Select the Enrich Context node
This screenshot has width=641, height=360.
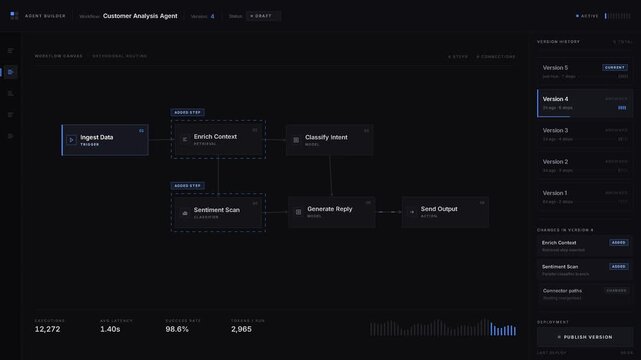coord(219,139)
